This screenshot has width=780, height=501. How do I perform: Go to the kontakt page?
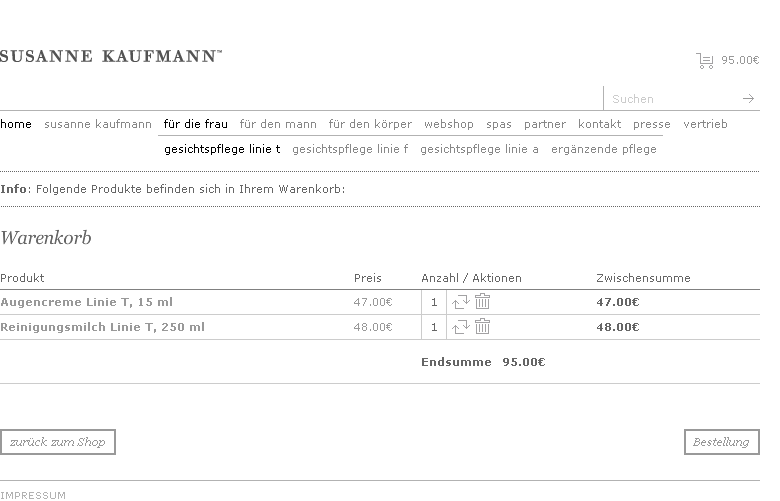599,124
